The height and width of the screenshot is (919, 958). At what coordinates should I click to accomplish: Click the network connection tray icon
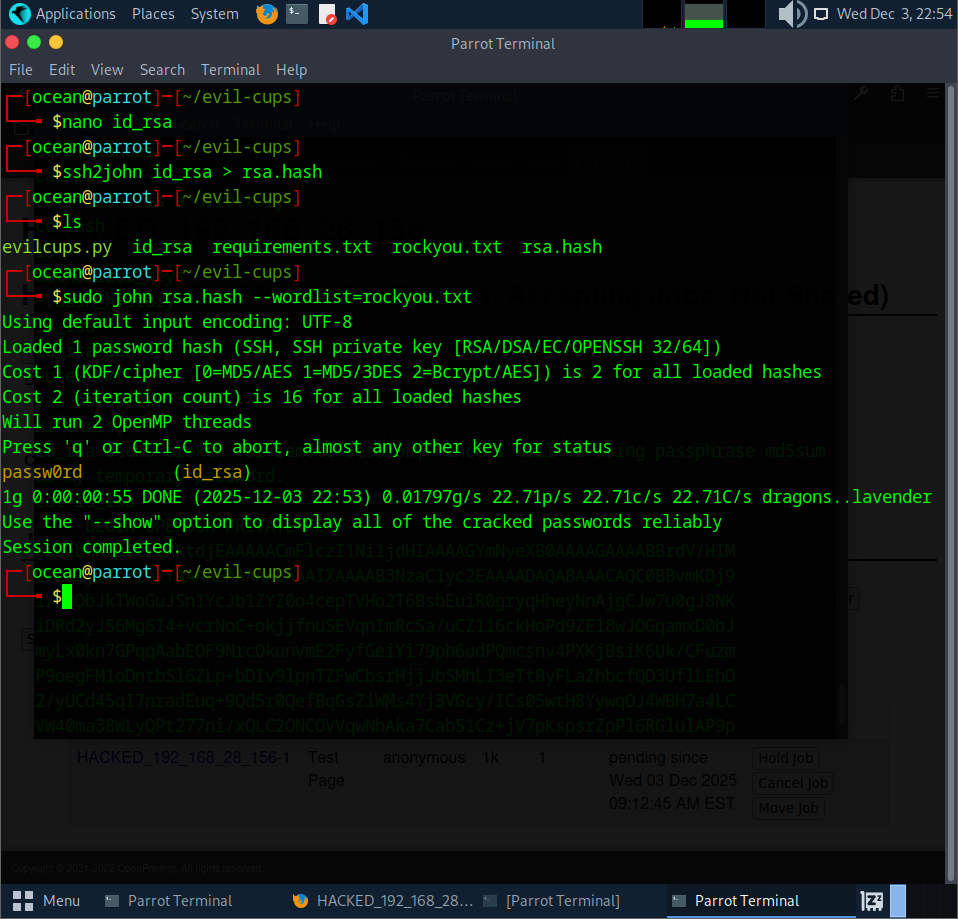pyautogui.click(x=821, y=14)
